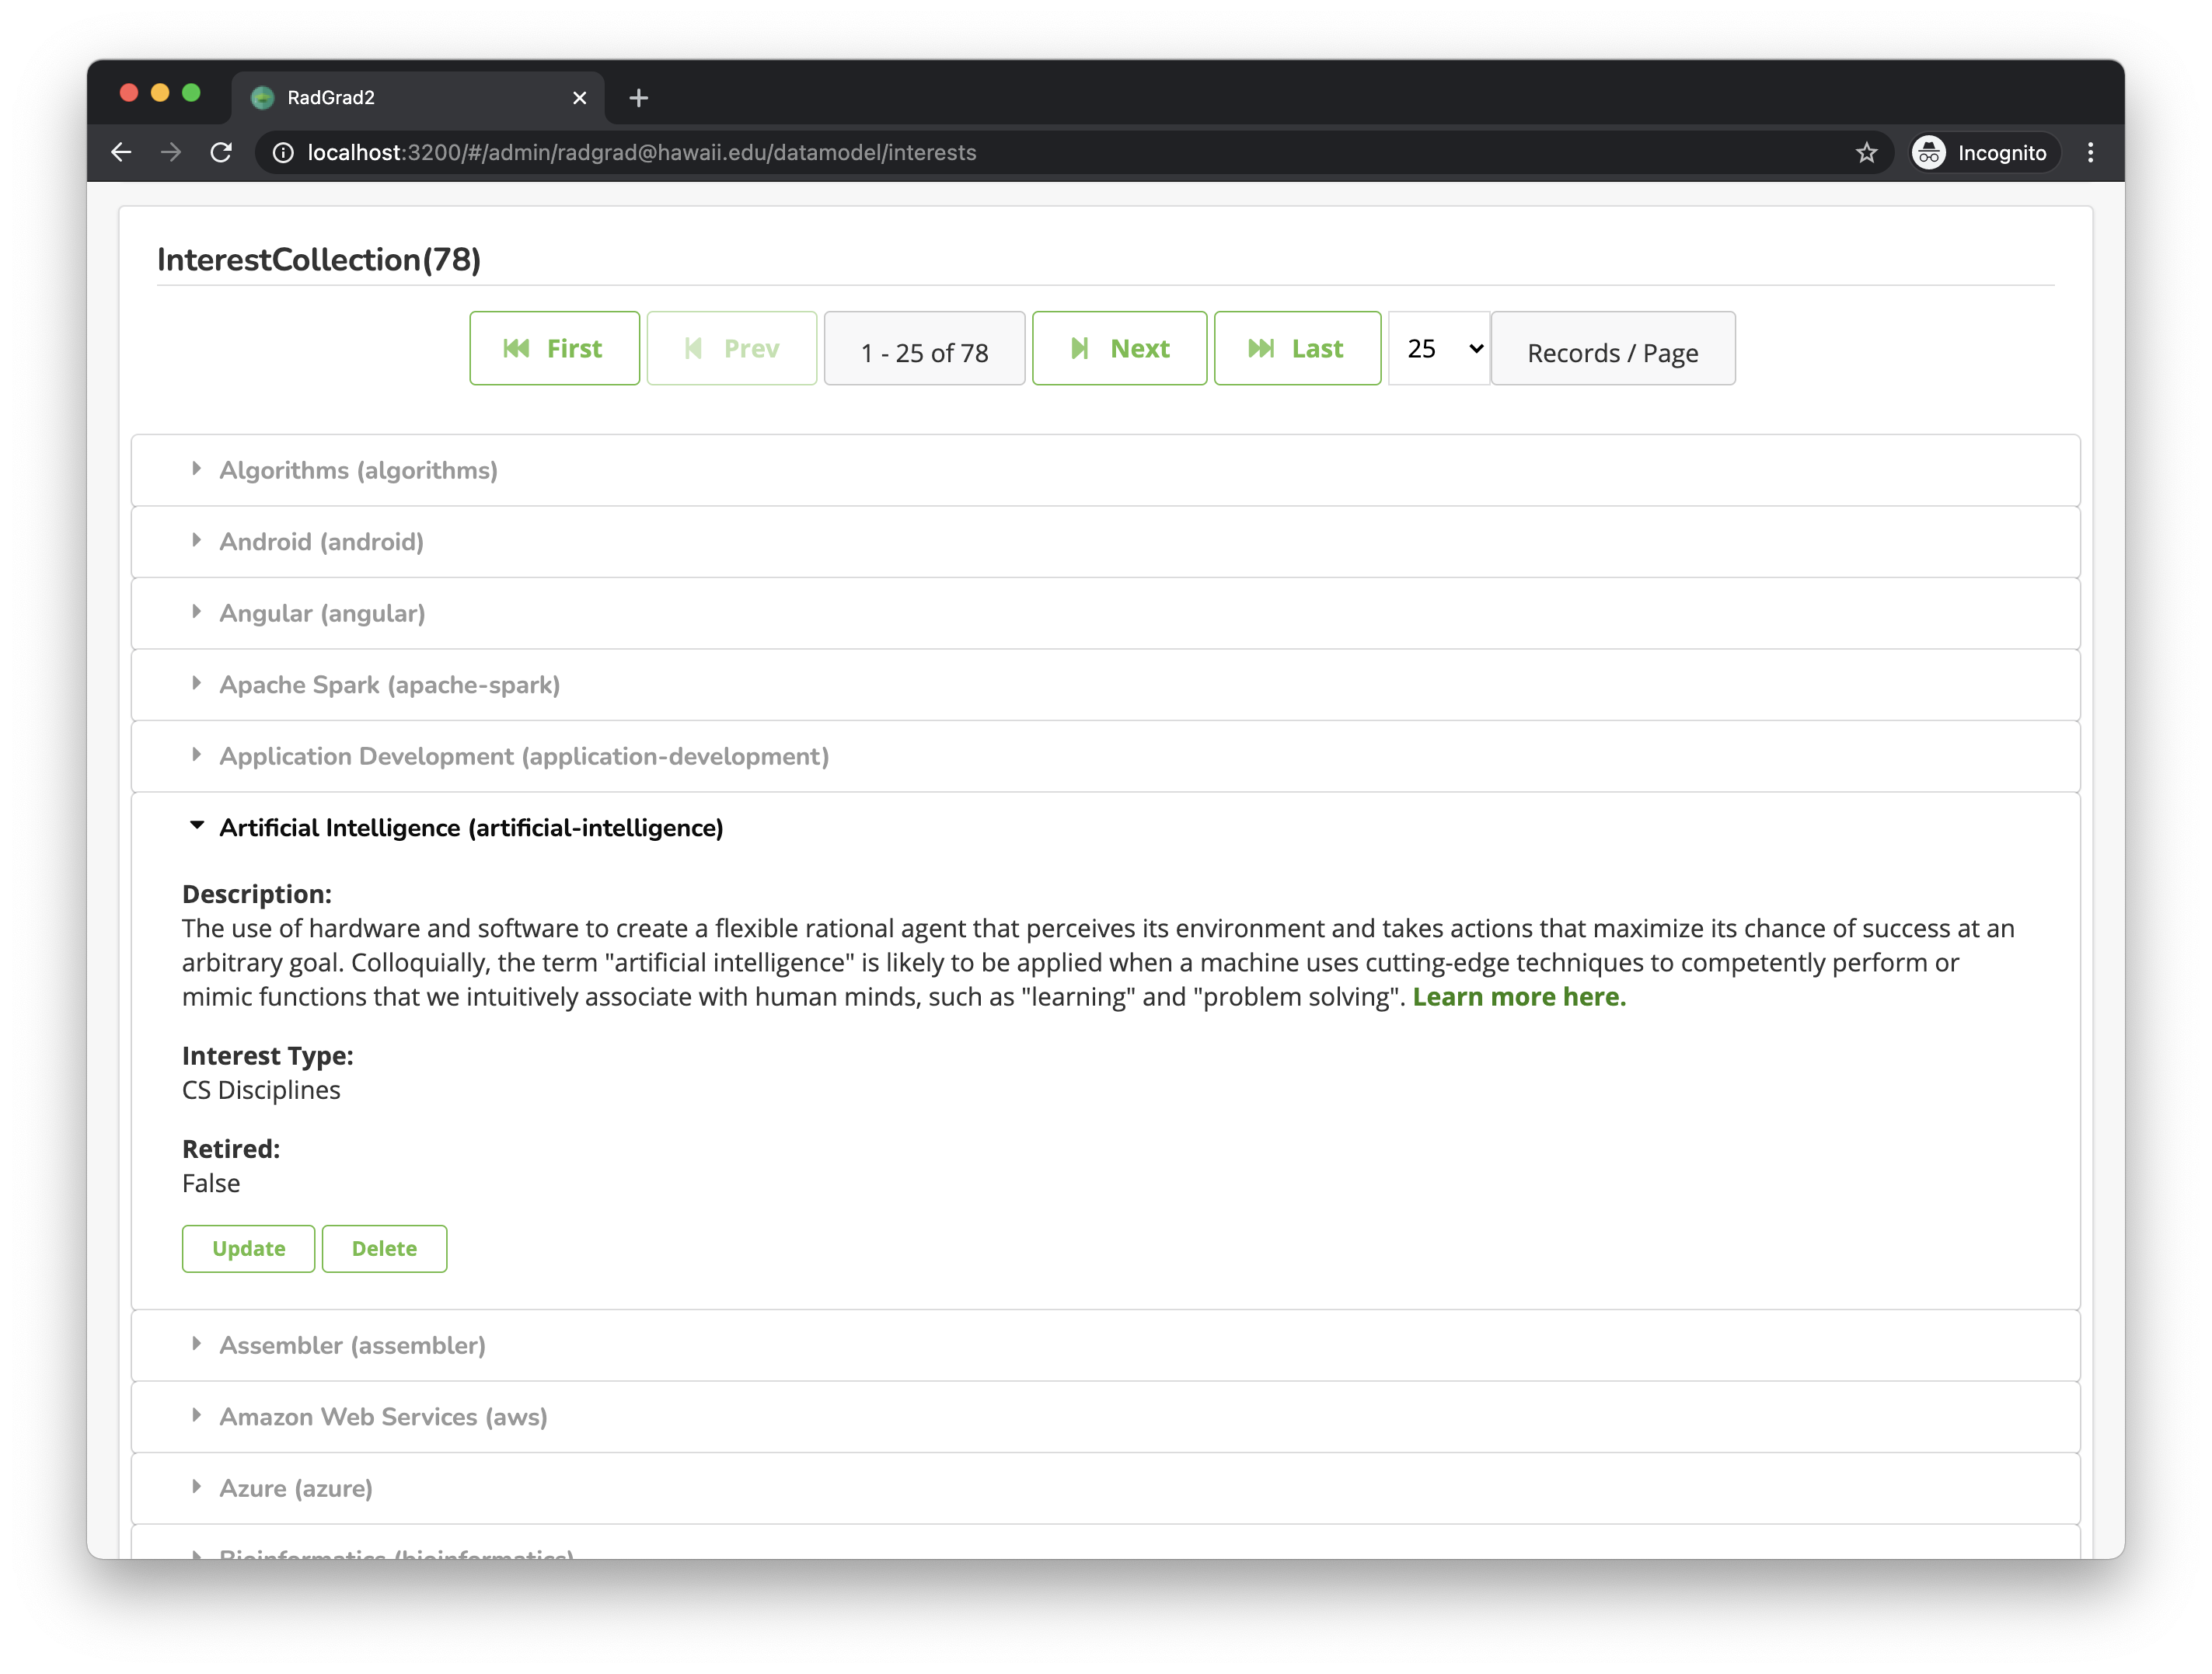Go back to the previous browser page
The width and height of the screenshot is (2212, 1674).
[121, 152]
